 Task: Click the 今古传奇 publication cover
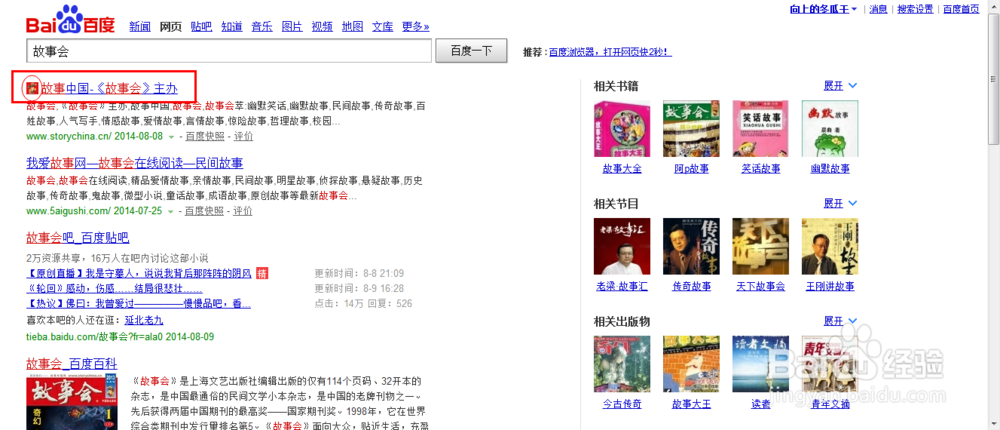click(622, 364)
